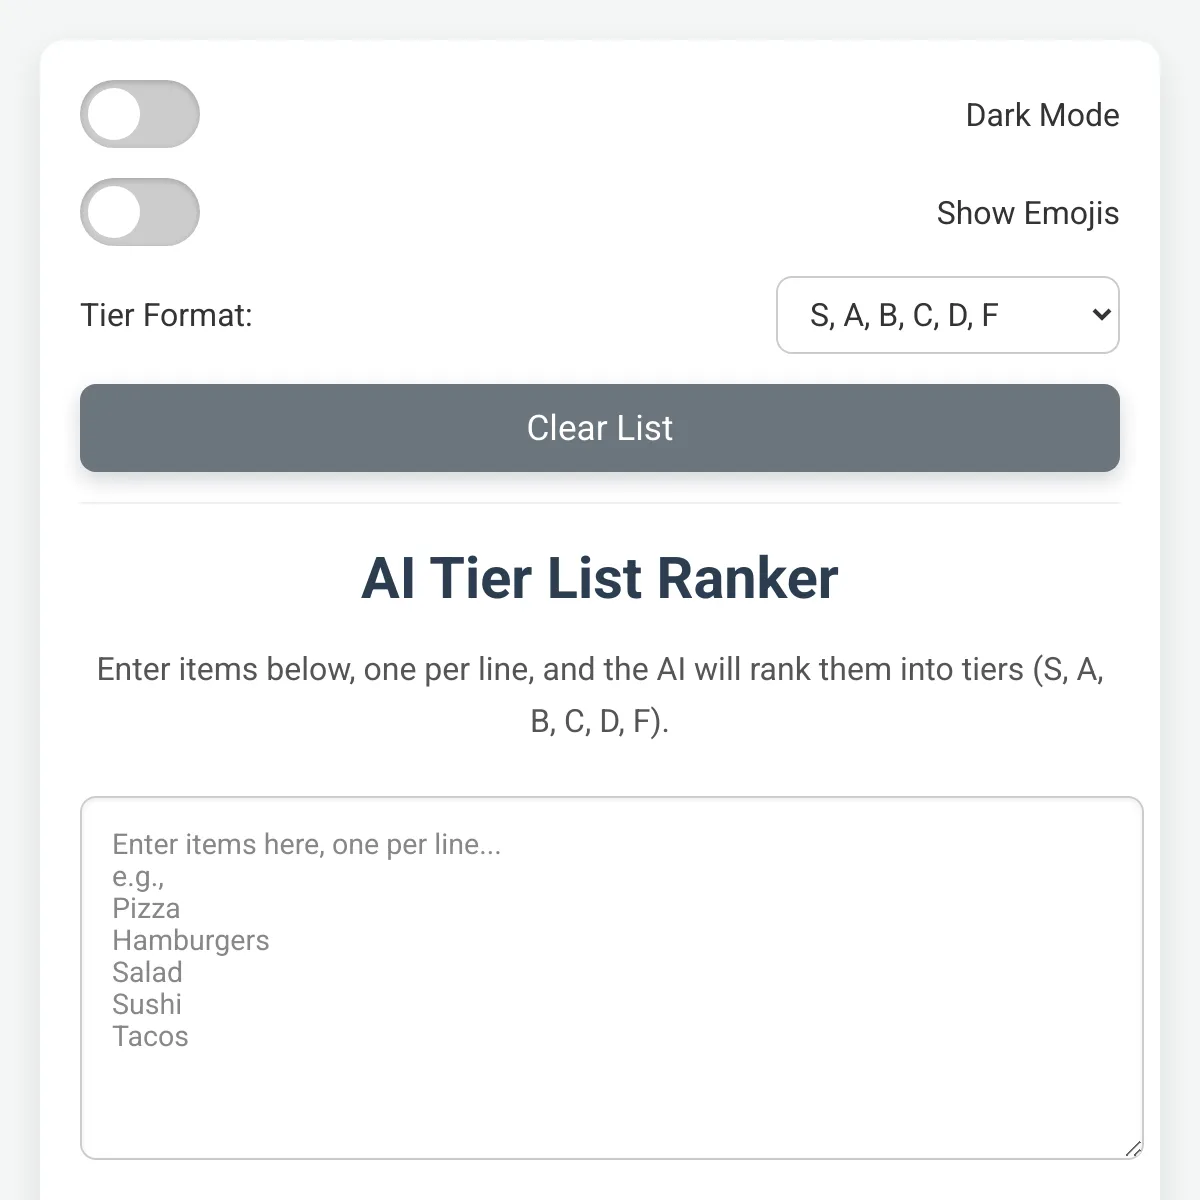Screen dimensions: 1200x1200
Task: Click the Dark Mode label text
Action: [x=1042, y=114]
